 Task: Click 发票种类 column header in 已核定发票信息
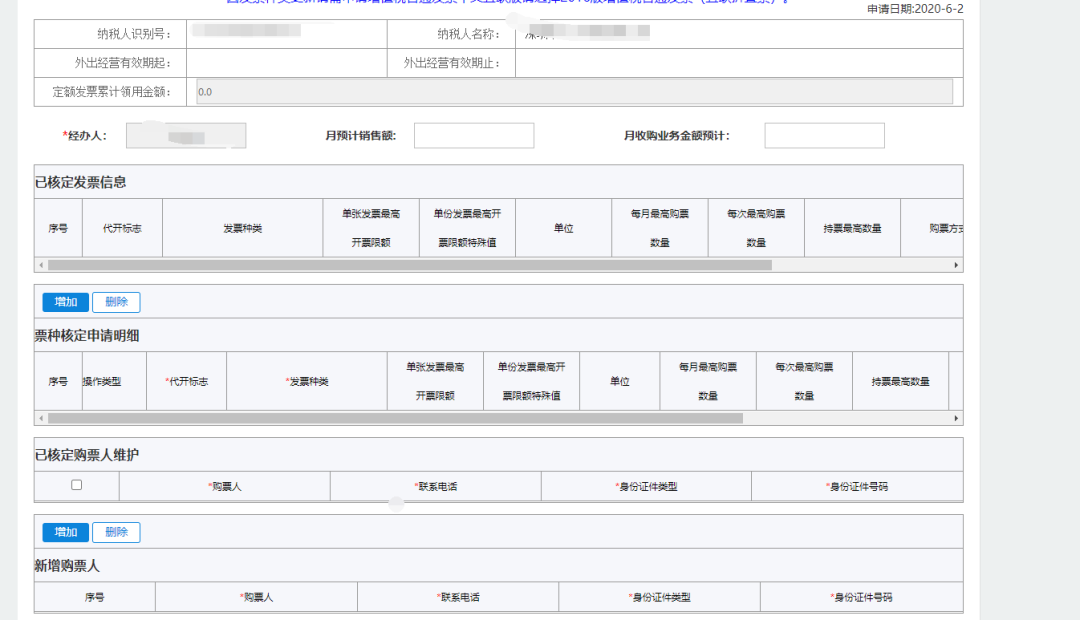point(242,228)
